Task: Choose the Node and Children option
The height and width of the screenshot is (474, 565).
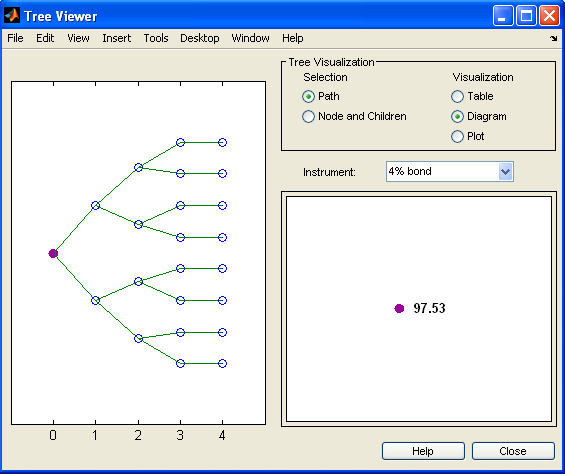Action: pyautogui.click(x=354, y=116)
